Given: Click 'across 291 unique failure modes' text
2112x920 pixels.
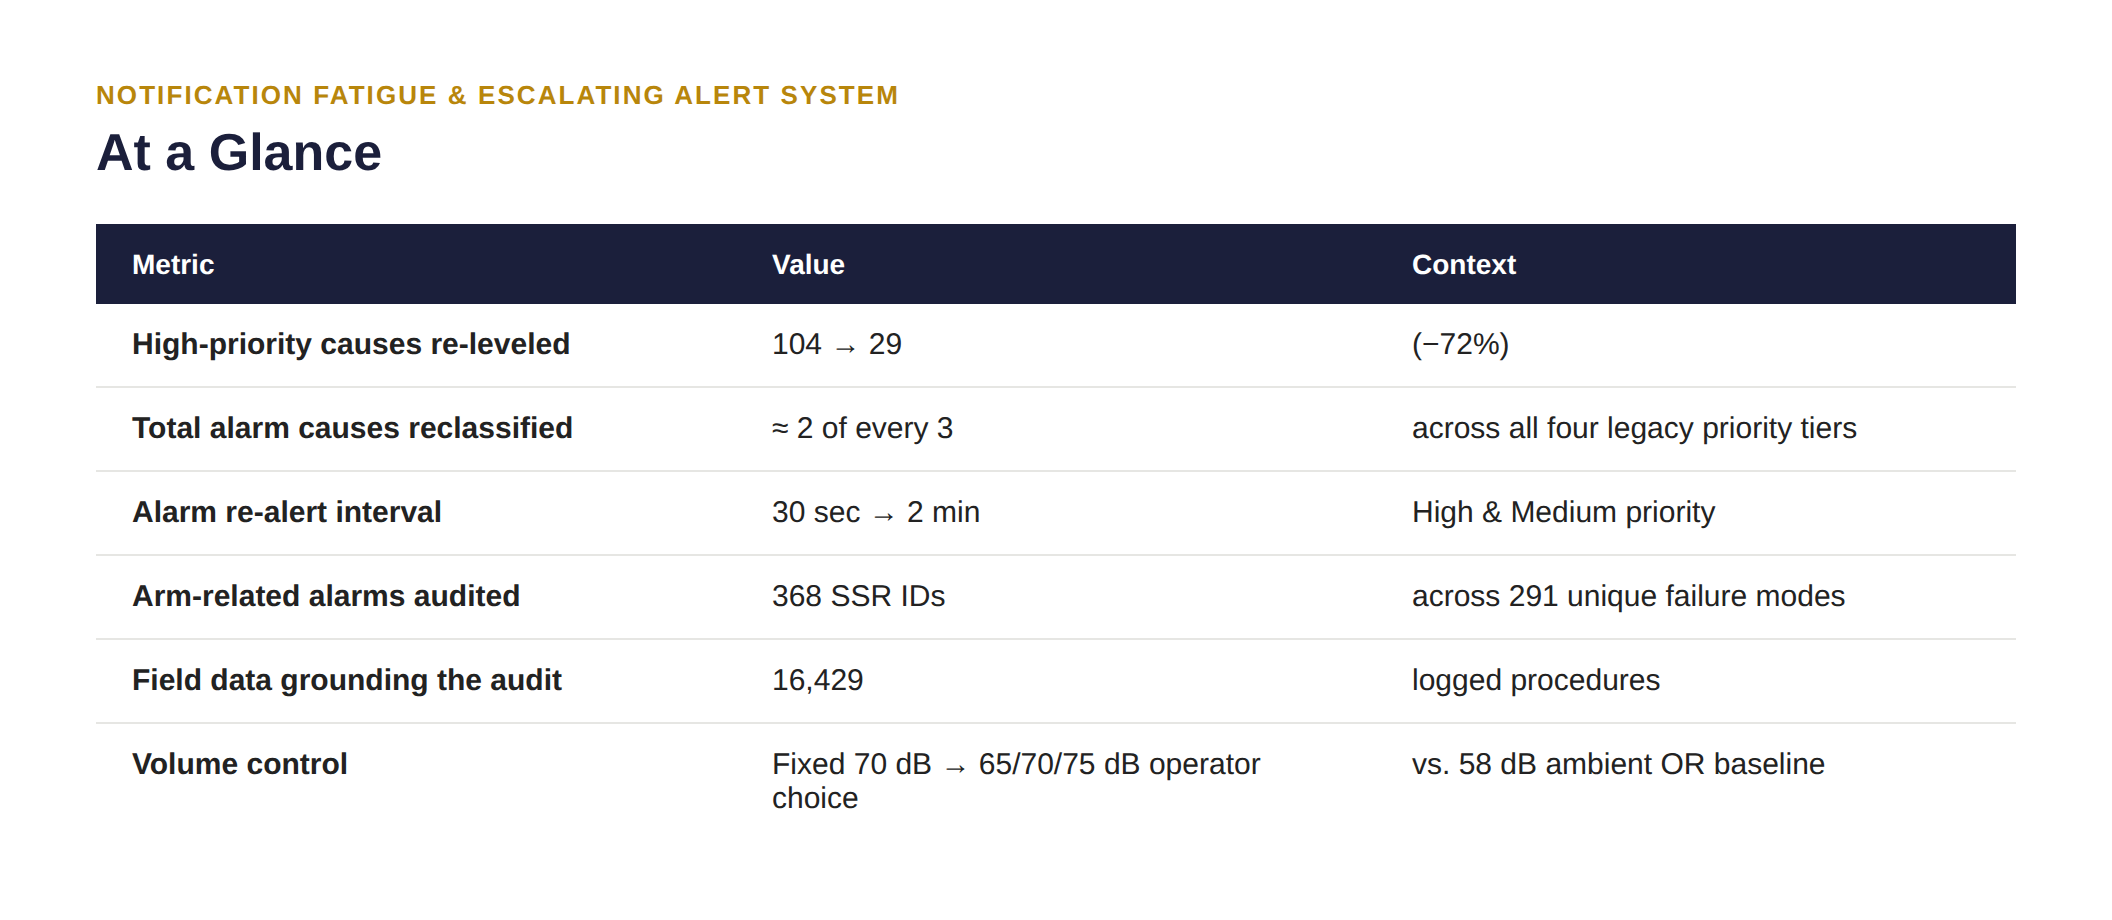Looking at the screenshot, I should (1628, 596).
